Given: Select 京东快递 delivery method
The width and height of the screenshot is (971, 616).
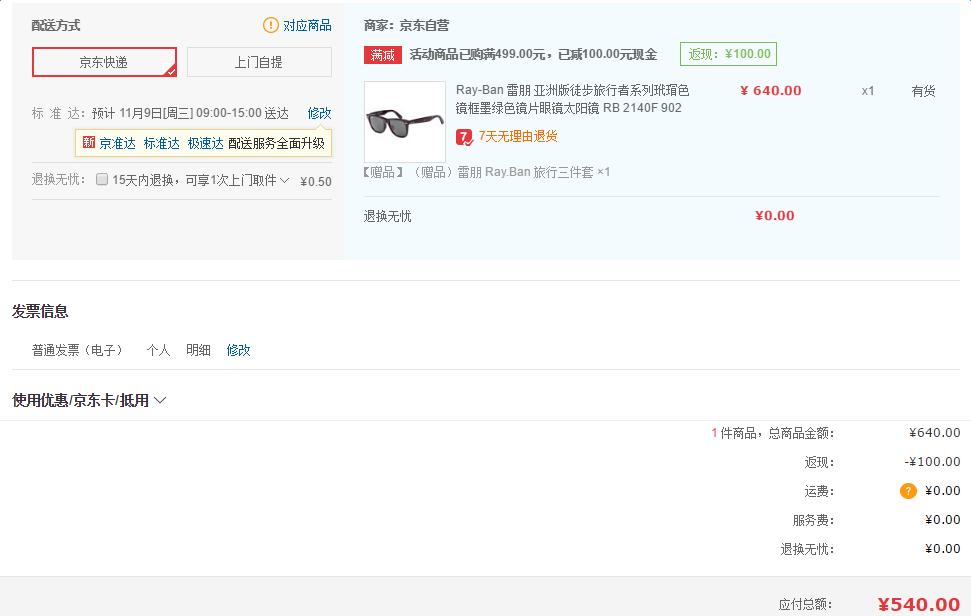Looking at the screenshot, I should coord(104,62).
